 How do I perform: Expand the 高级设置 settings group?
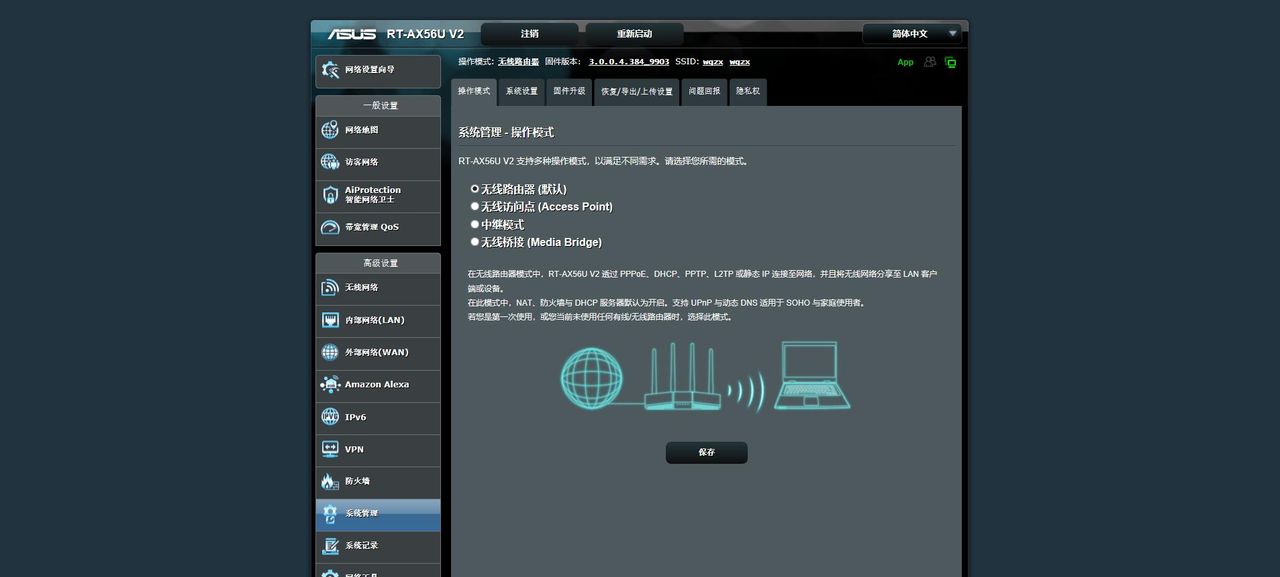coord(377,262)
